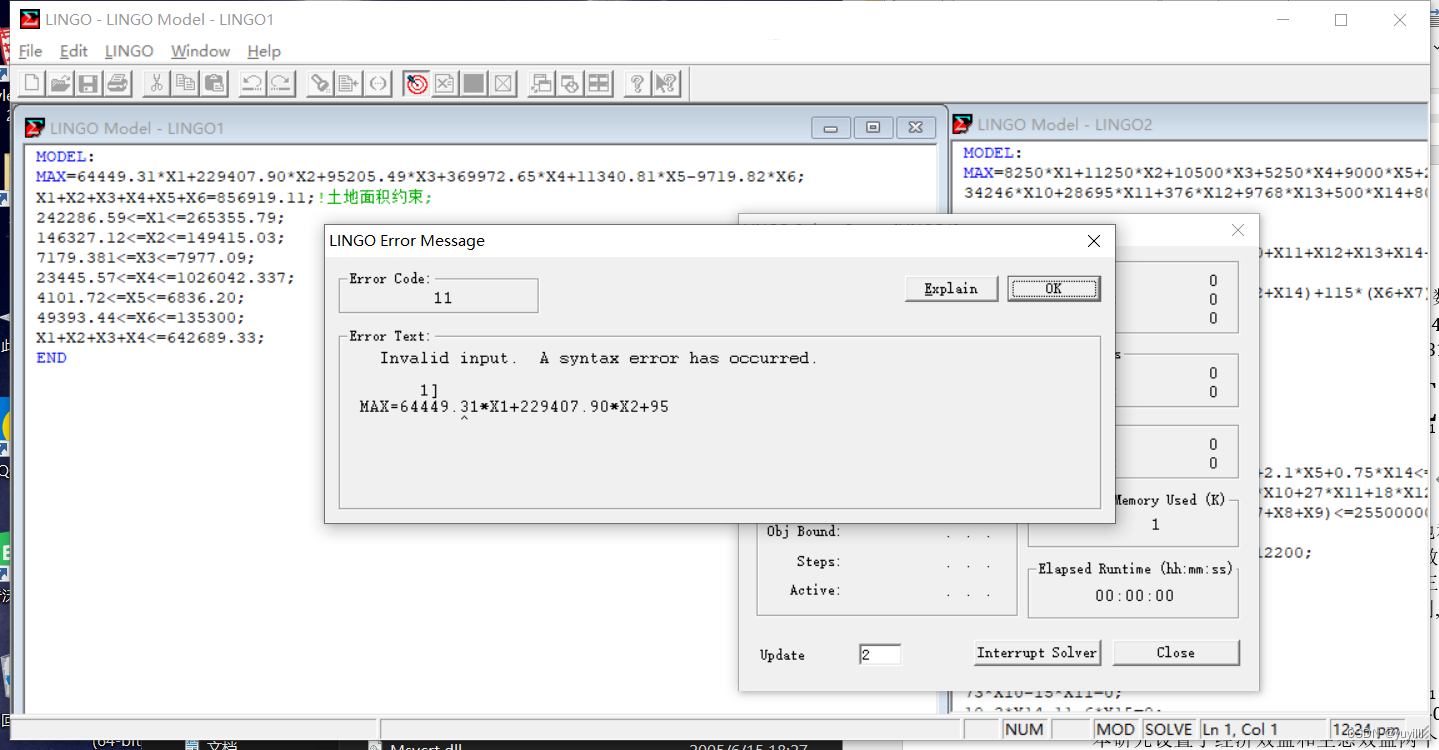Click the line with X1+X2+X3+X4+X5+X6=856919.11
Screen dimensions: 1439x750
point(234,197)
